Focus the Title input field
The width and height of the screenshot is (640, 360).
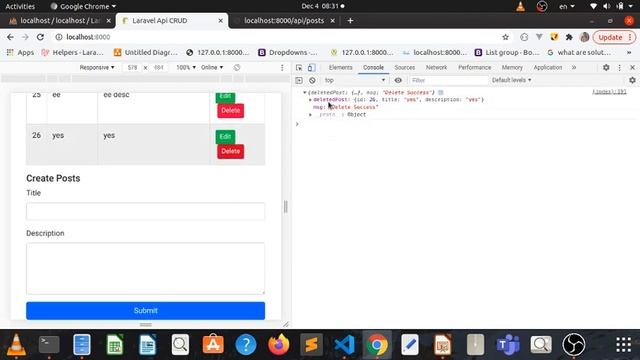click(145, 211)
